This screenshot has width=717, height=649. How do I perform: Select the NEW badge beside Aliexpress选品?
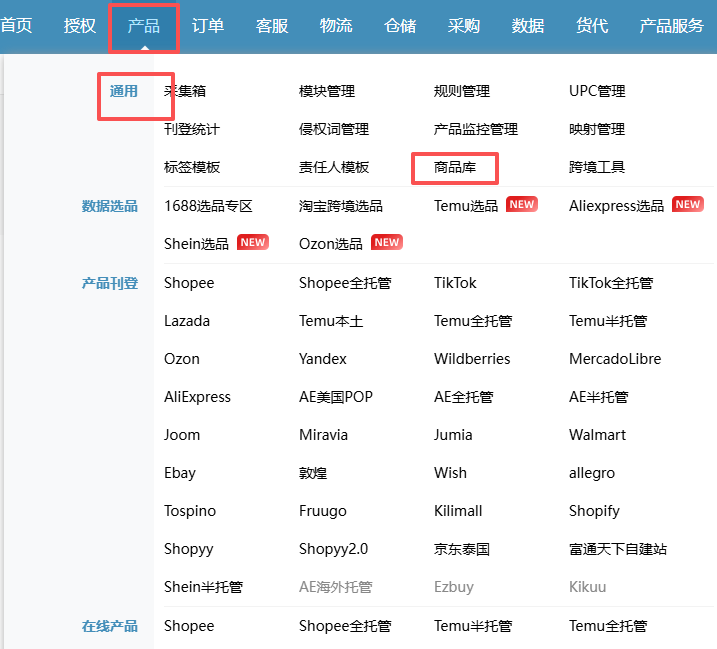(x=687, y=204)
